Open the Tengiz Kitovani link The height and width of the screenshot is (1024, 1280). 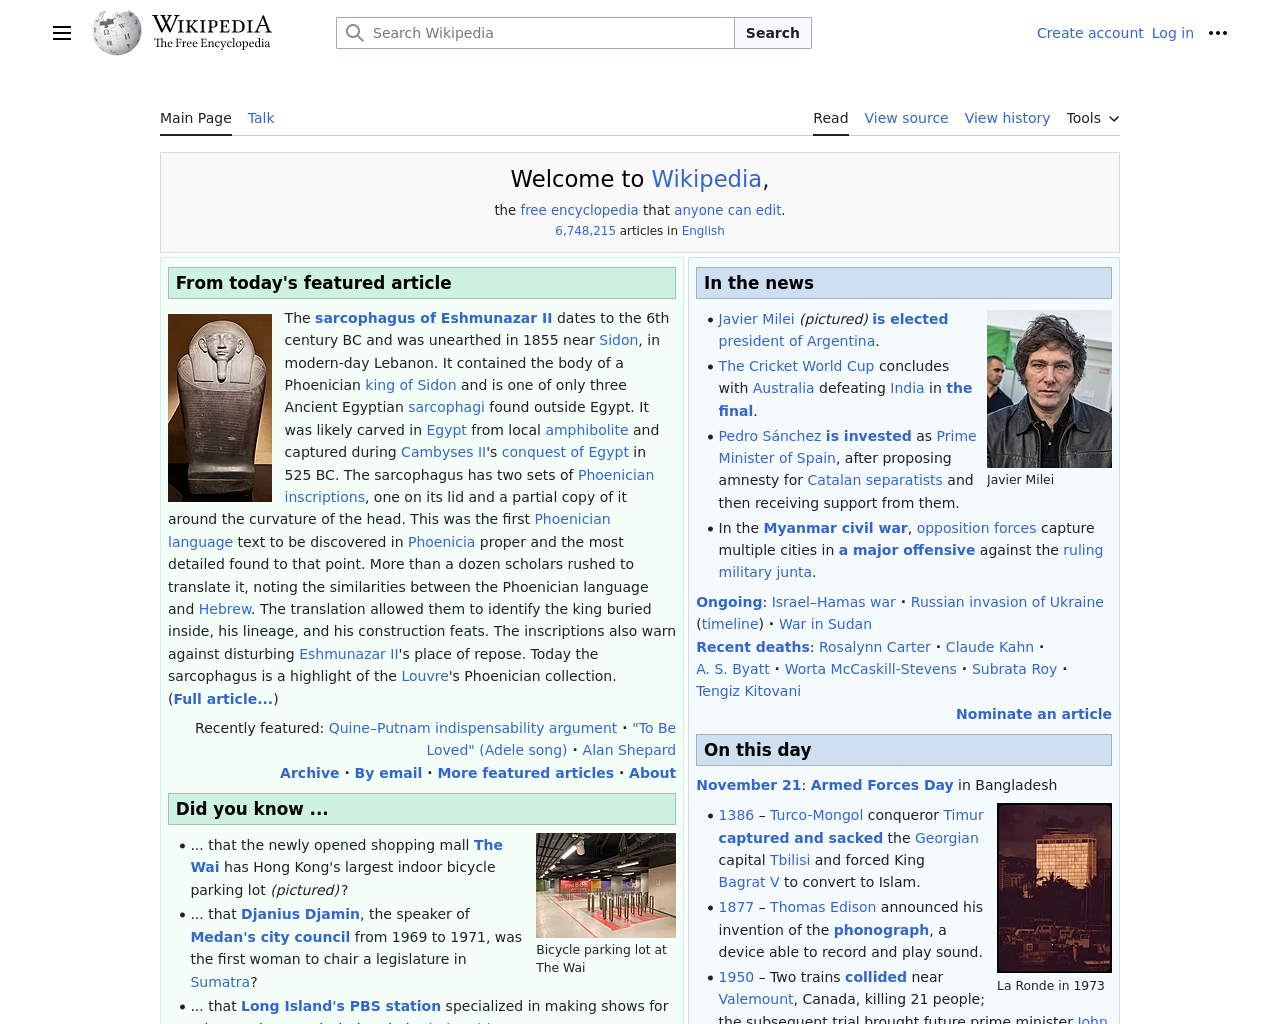tap(749, 691)
